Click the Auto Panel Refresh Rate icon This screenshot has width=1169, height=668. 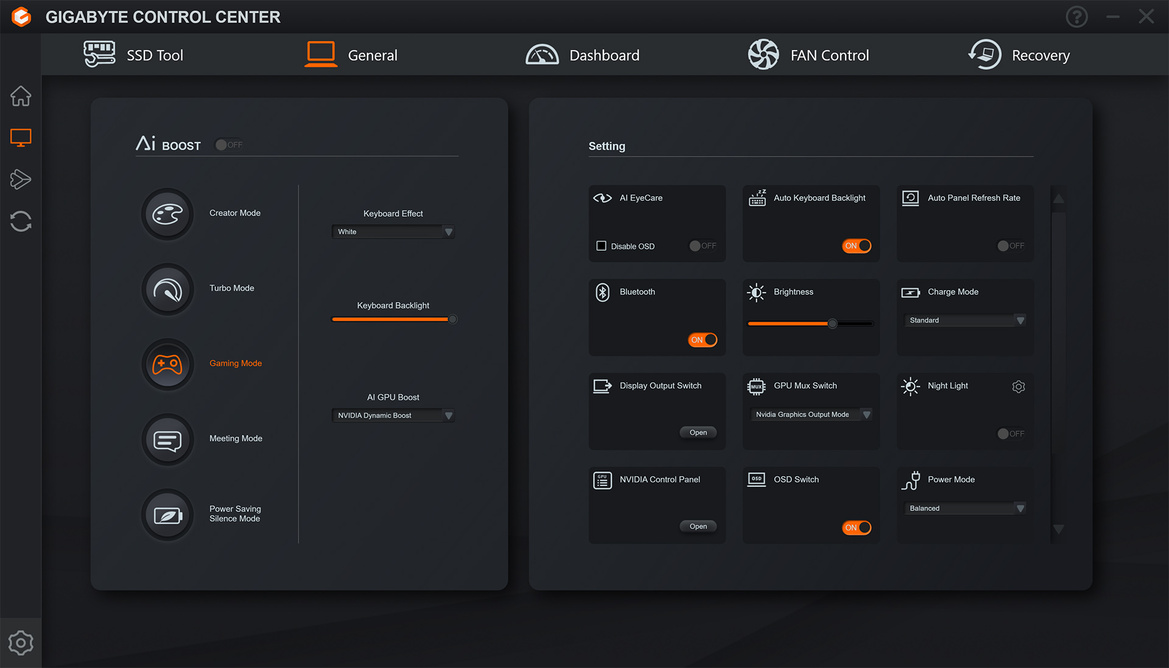(x=910, y=198)
